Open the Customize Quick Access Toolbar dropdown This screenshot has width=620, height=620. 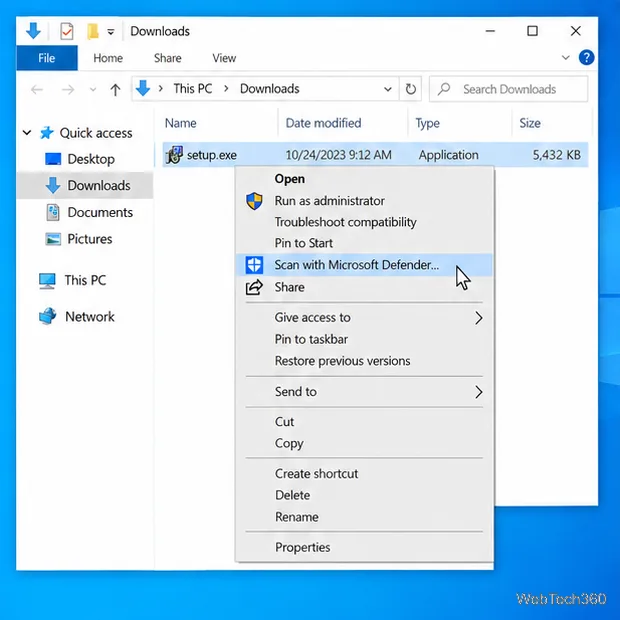click(111, 32)
